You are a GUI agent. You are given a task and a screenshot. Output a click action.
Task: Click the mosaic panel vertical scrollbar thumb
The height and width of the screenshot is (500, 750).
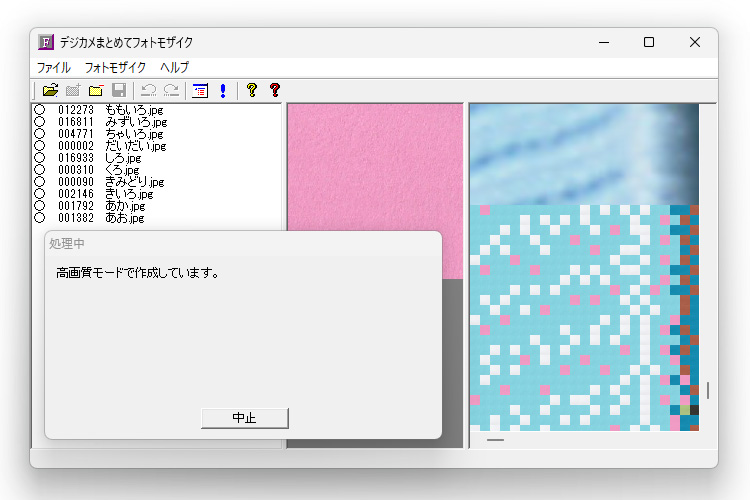click(x=708, y=390)
